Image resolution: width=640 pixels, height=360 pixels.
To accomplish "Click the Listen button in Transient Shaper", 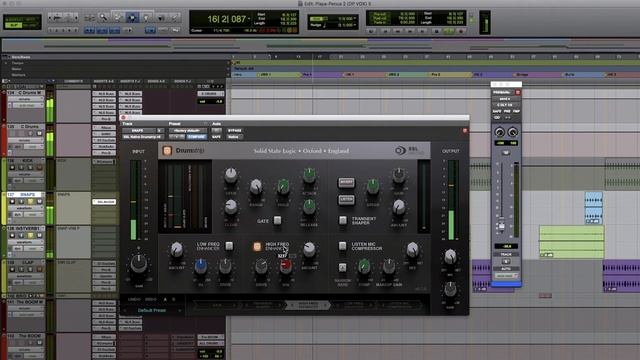I will [x=346, y=200].
